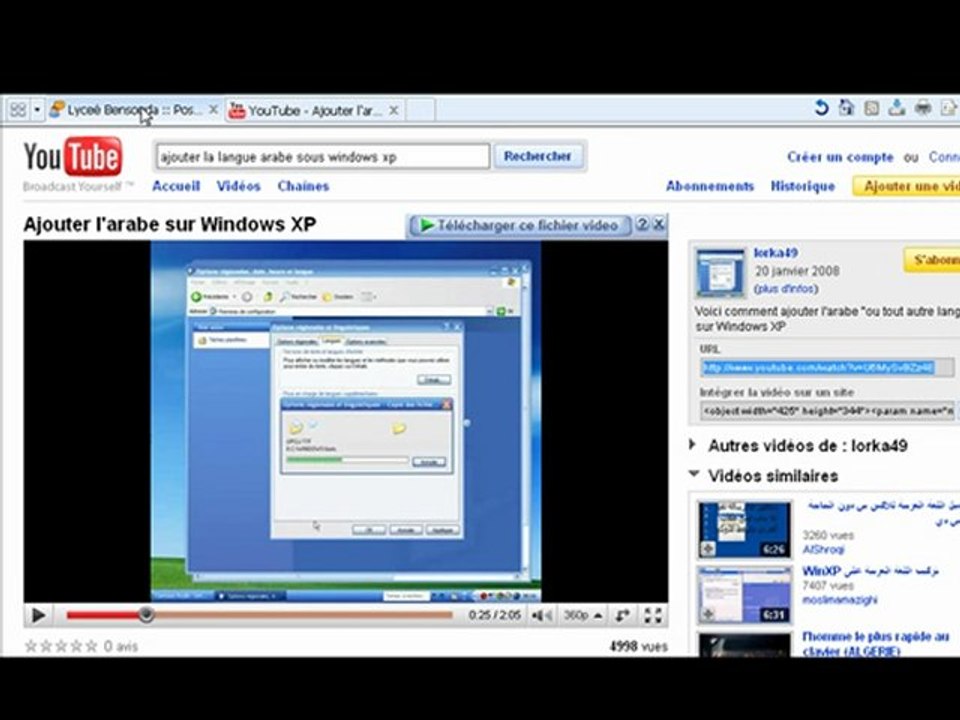
Task: Open the 6:26 similar video thumbnail
Action: (744, 530)
